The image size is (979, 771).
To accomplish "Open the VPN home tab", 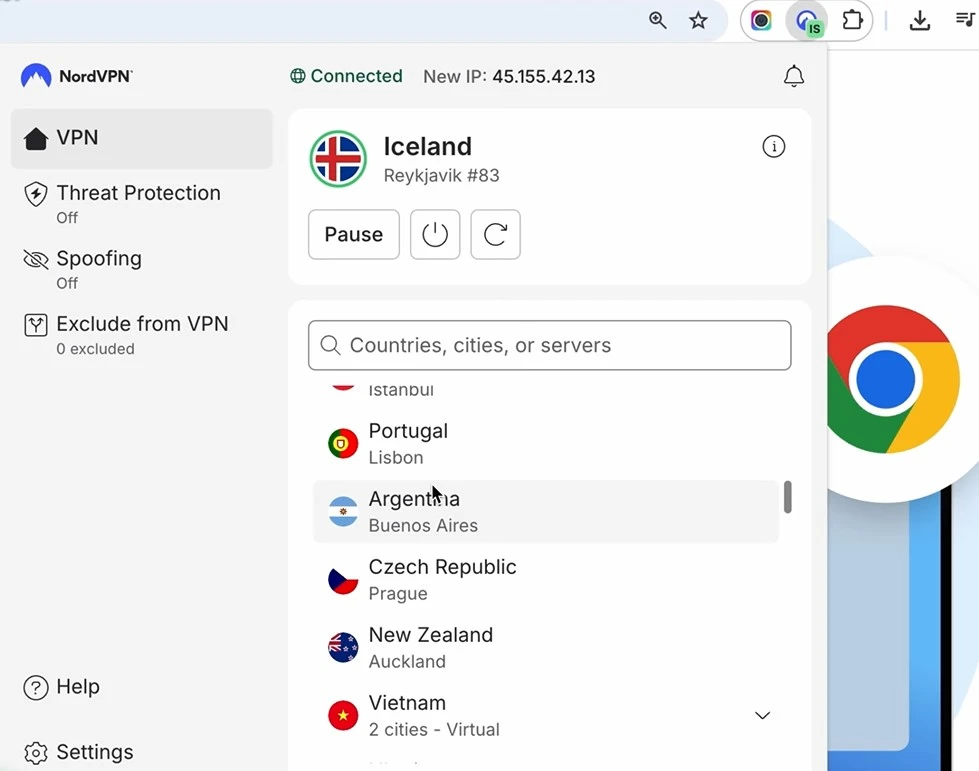I will tap(142, 138).
